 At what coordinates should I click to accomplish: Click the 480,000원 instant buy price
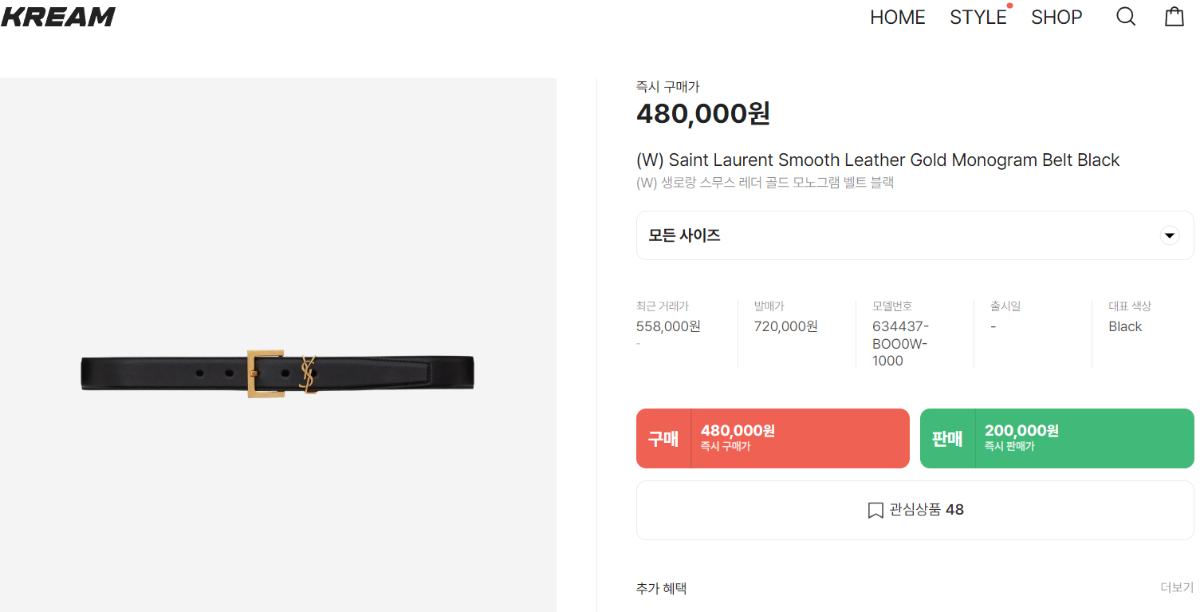click(x=703, y=113)
